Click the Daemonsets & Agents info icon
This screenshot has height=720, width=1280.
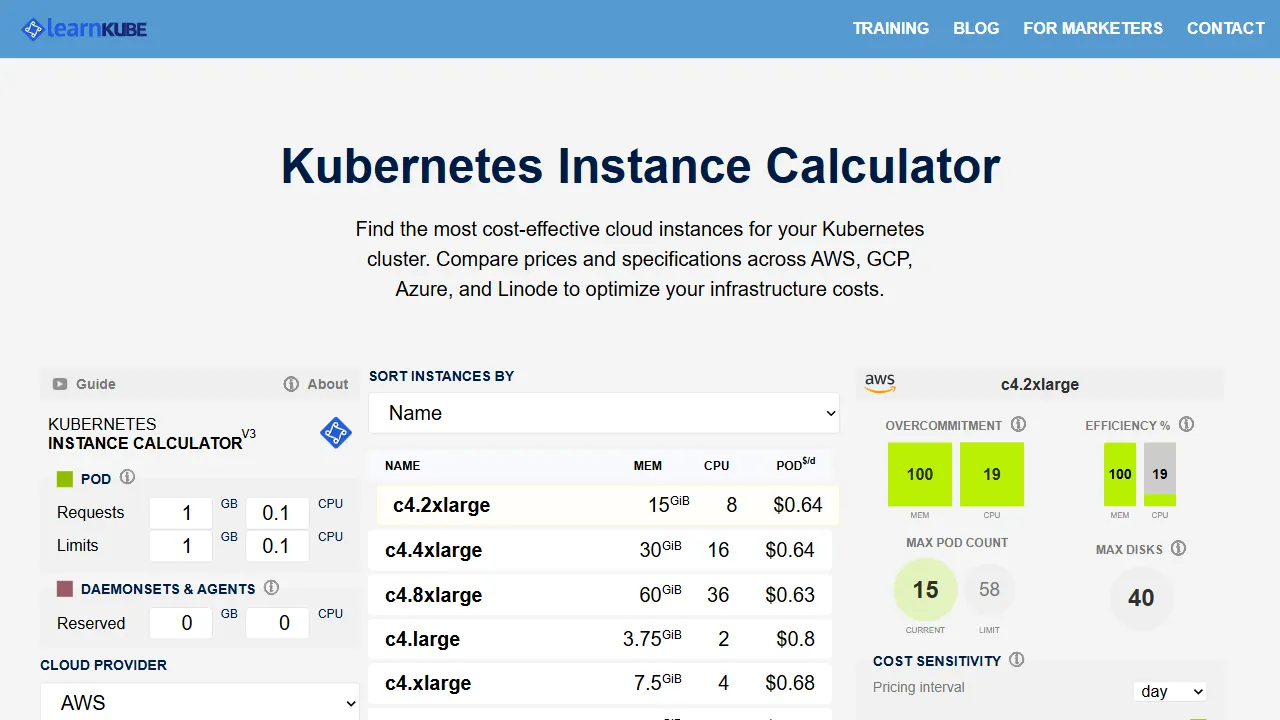[x=271, y=588]
